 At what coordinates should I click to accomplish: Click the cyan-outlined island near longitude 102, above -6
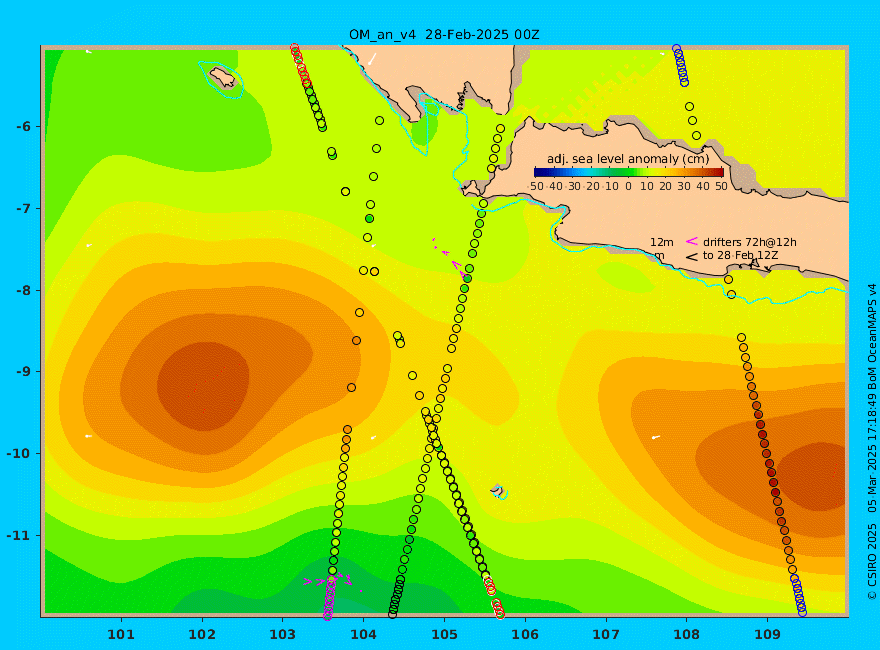pyautogui.click(x=222, y=79)
